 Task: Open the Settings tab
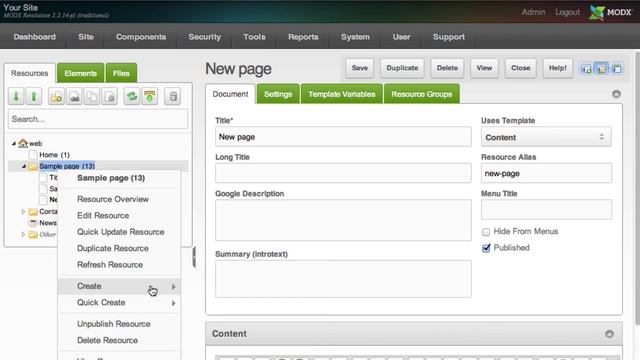278,94
